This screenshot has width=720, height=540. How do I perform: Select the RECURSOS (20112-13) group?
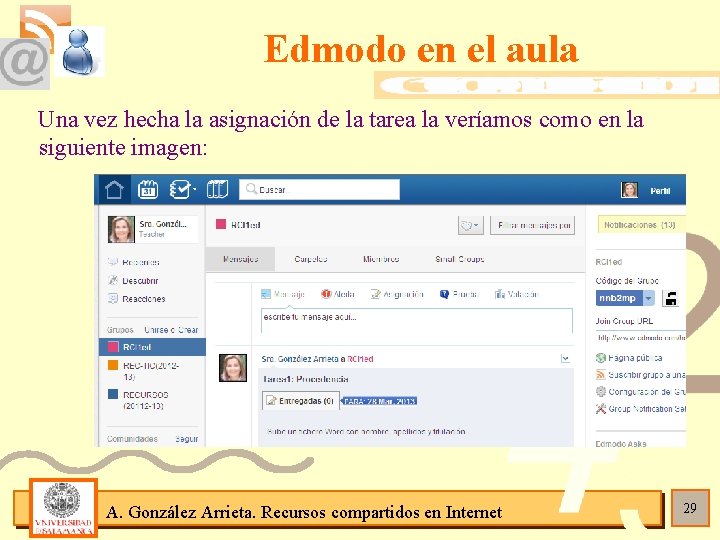(x=145, y=400)
